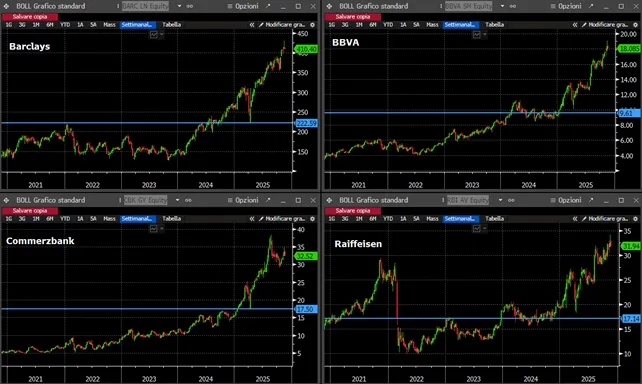Select the 1M range in the BBVA panel
Image resolution: width=642 pixels, height=384 pixels.
359,25
